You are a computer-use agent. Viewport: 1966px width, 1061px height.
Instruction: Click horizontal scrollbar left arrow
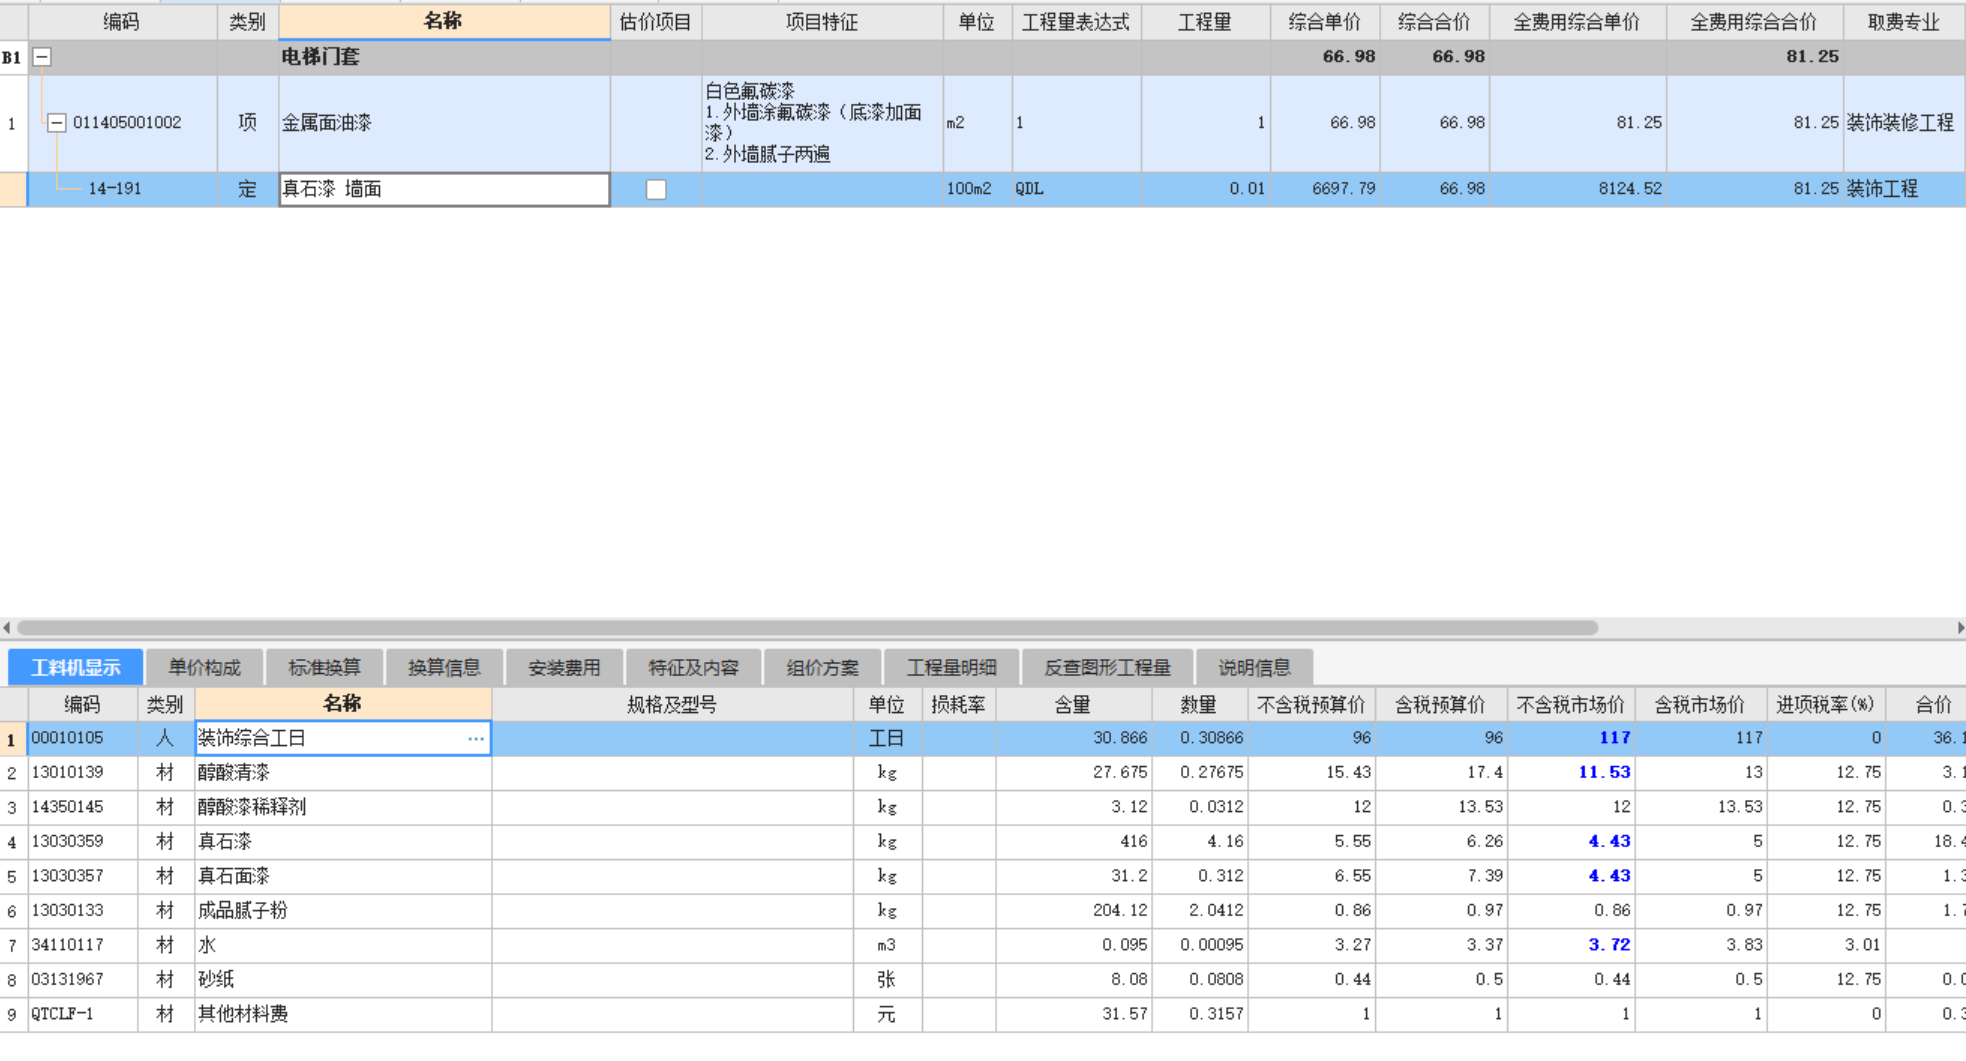click(7, 628)
